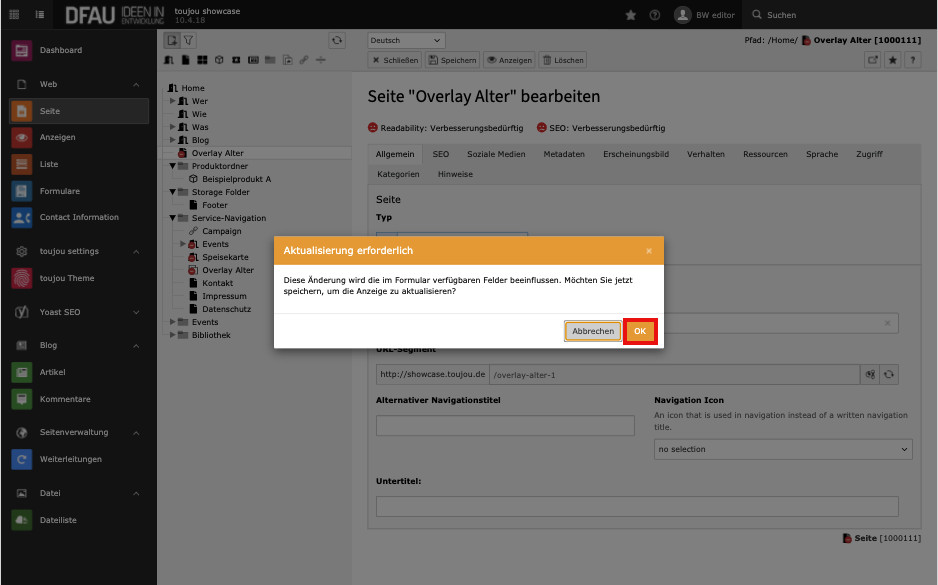Refresh the page tree
This screenshot has width=938, height=585.
[x=337, y=40]
